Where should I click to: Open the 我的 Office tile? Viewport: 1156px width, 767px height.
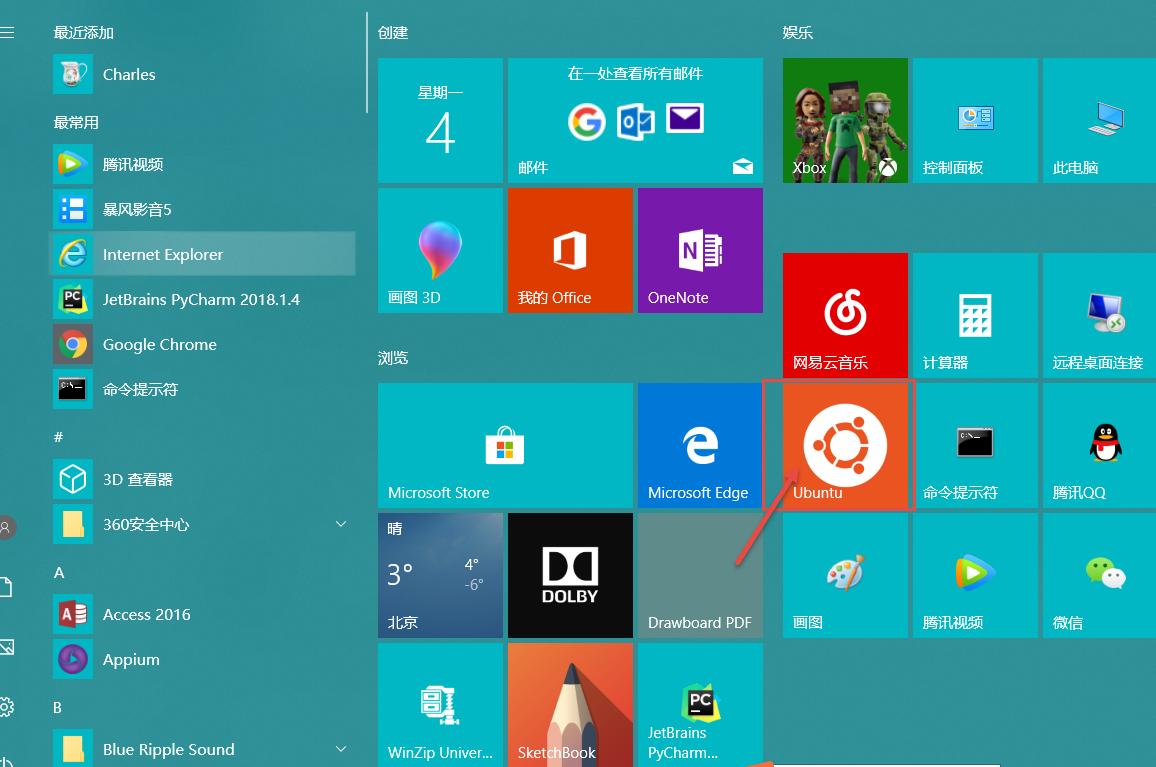(x=570, y=250)
